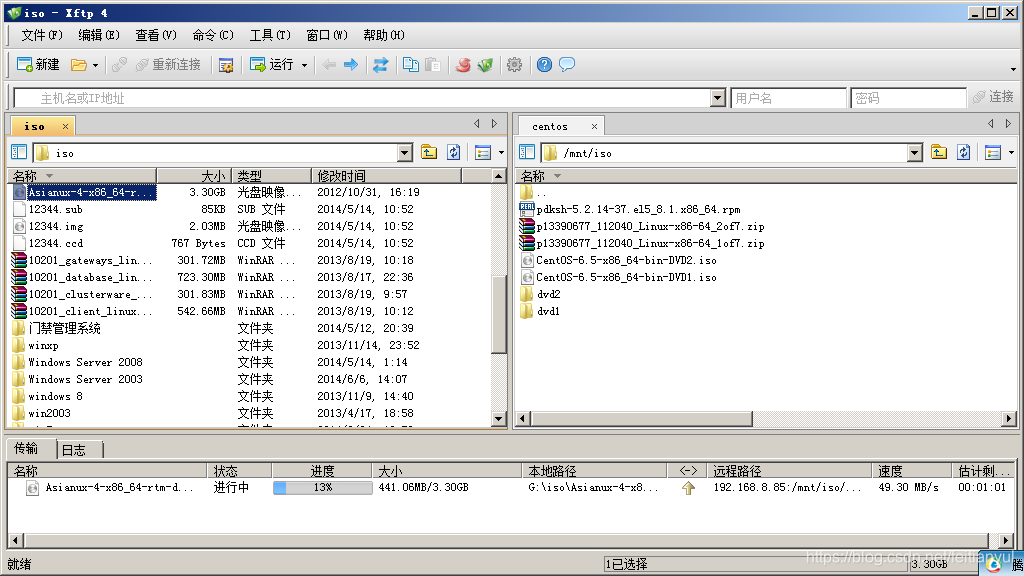Go up one folder in remote pane
This screenshot has height=576, width=1024.
pos(939,153)
